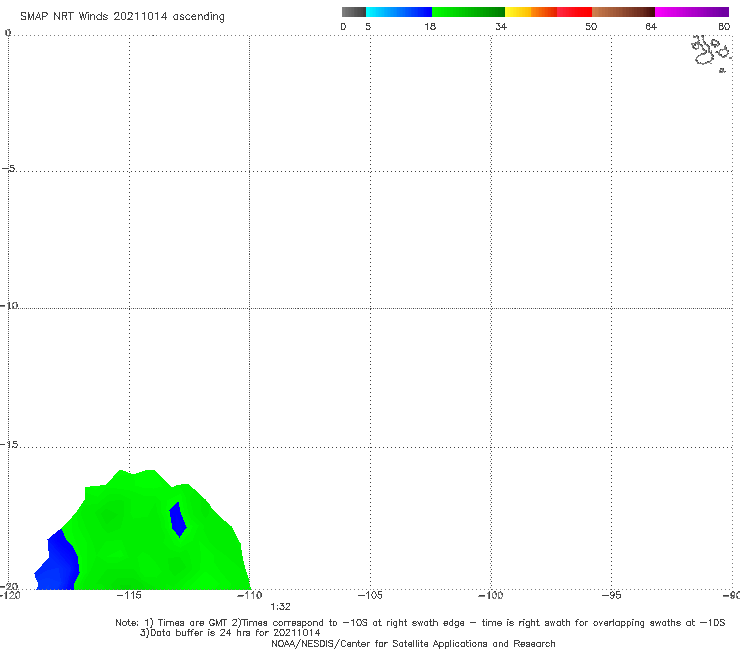This screenshot has height=650, width=740.
Task: Click the yellow-orange segment of the color scale
Action: click(x=530, y=12)
